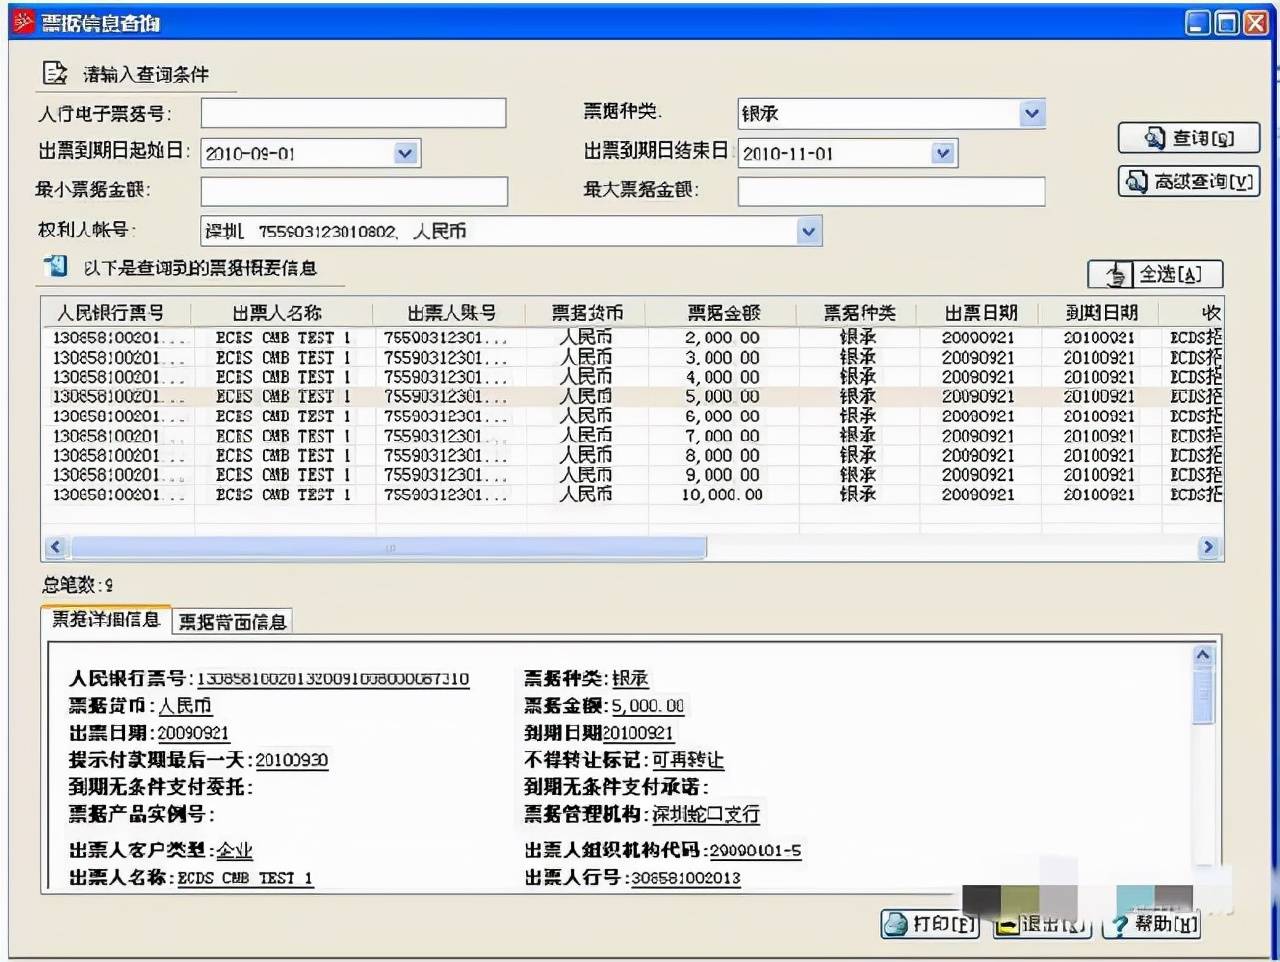Select the row with amount 6,000.00
1280x962 pixels.
(x=632, y=416)
